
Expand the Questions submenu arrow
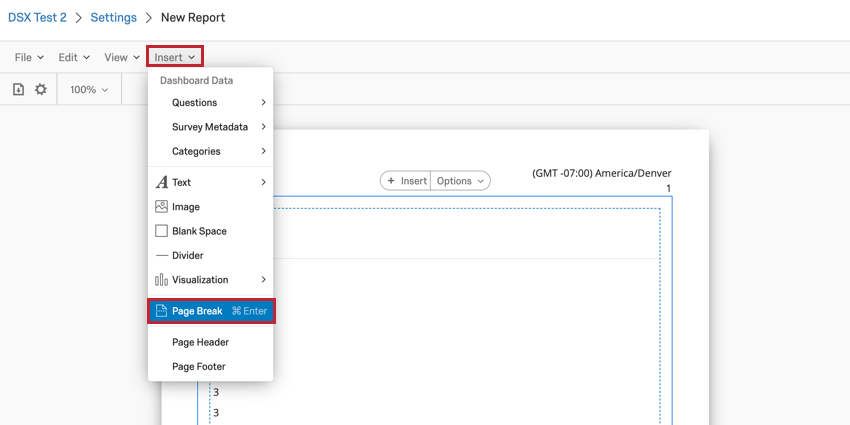coord(264,103)
